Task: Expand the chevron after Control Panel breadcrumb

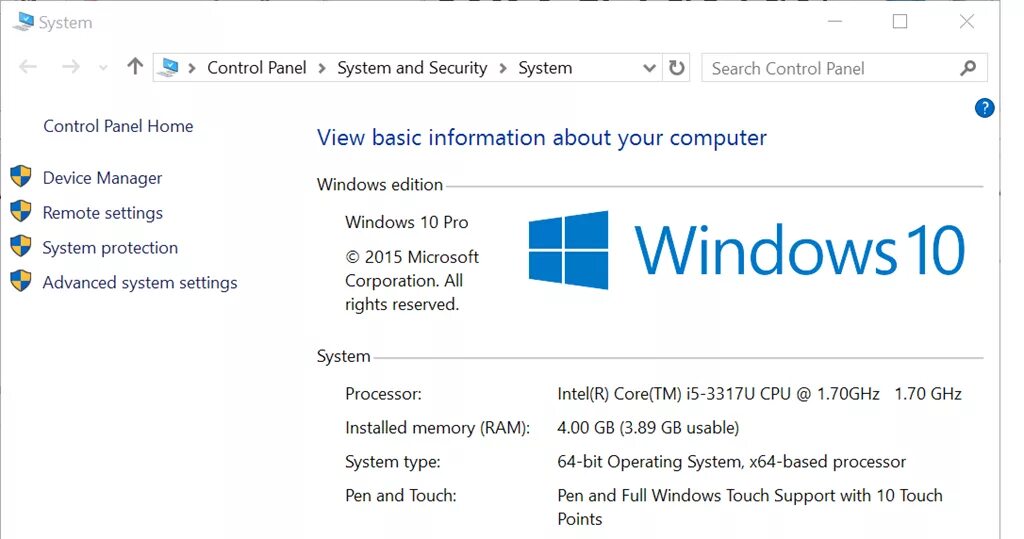Action: [x=322, y=68]
